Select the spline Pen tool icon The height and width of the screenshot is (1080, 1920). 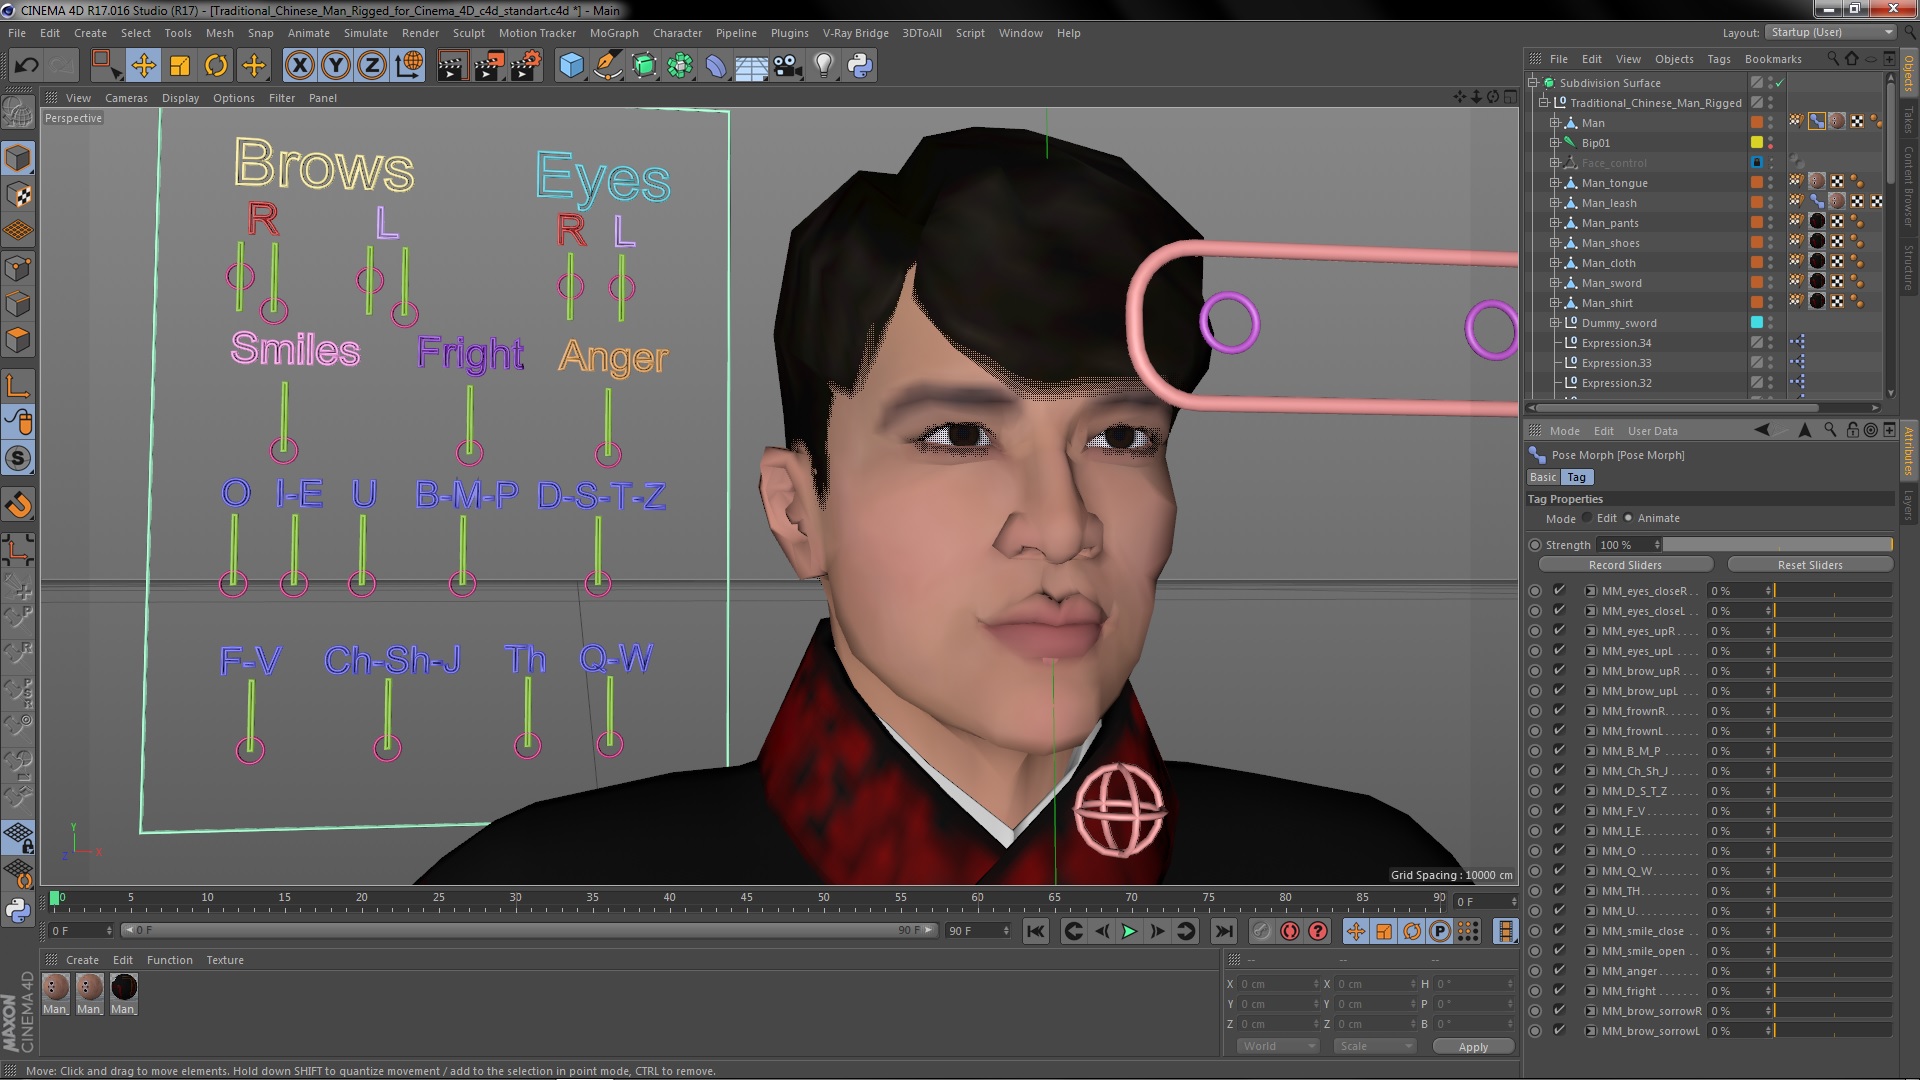point(607,66)
